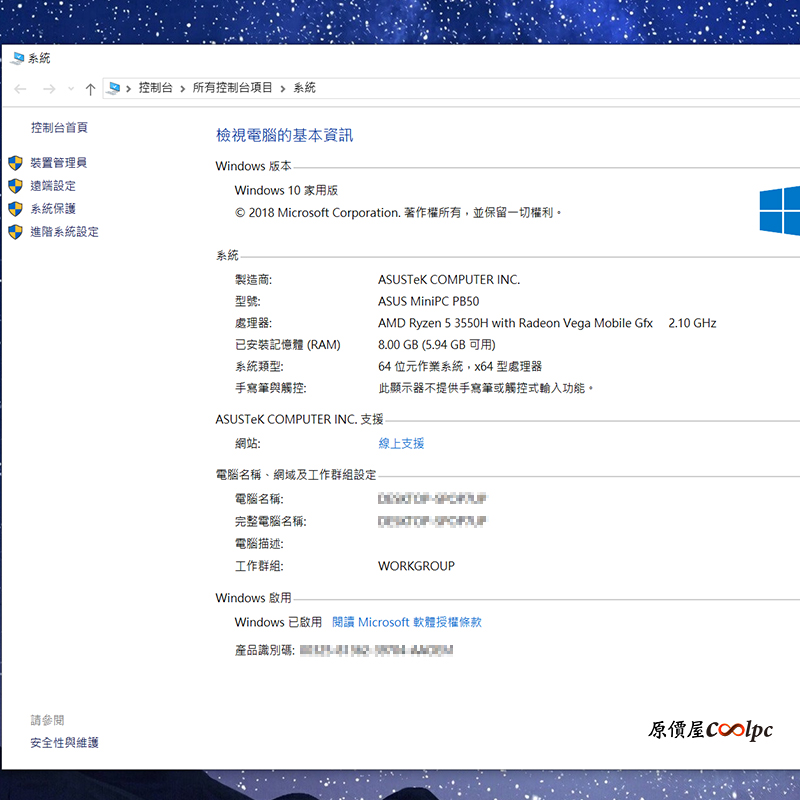Open 閱讀 Microsoft 軟體授權條款 link
800x800 pixels.
point(407,622)
